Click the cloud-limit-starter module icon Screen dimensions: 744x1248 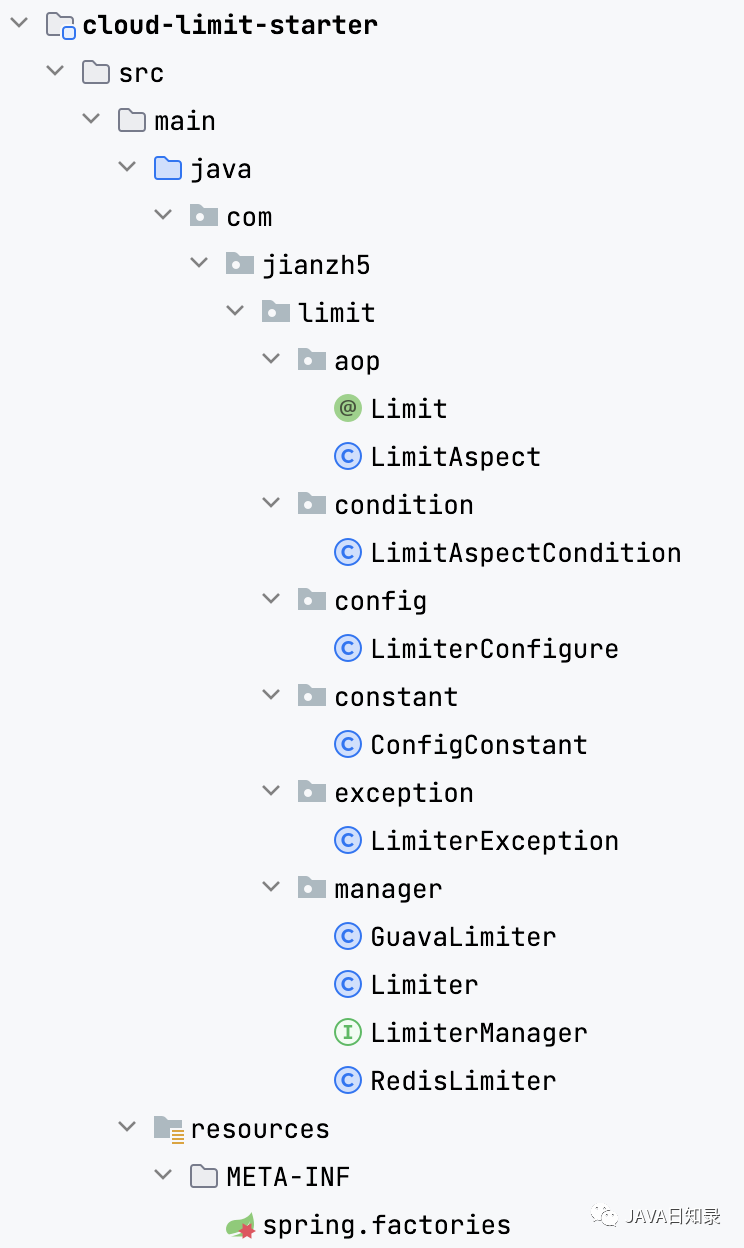61,25
